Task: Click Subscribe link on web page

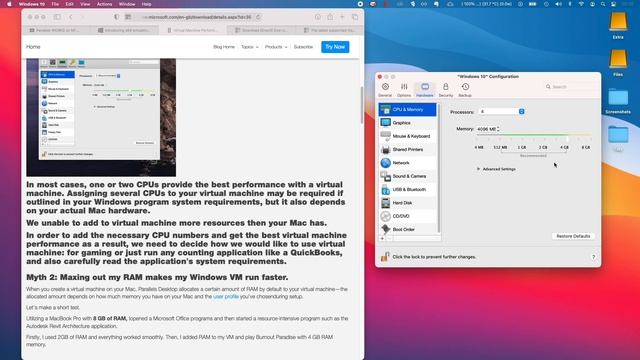Action: pyautogui.click(x=303, y=47)
